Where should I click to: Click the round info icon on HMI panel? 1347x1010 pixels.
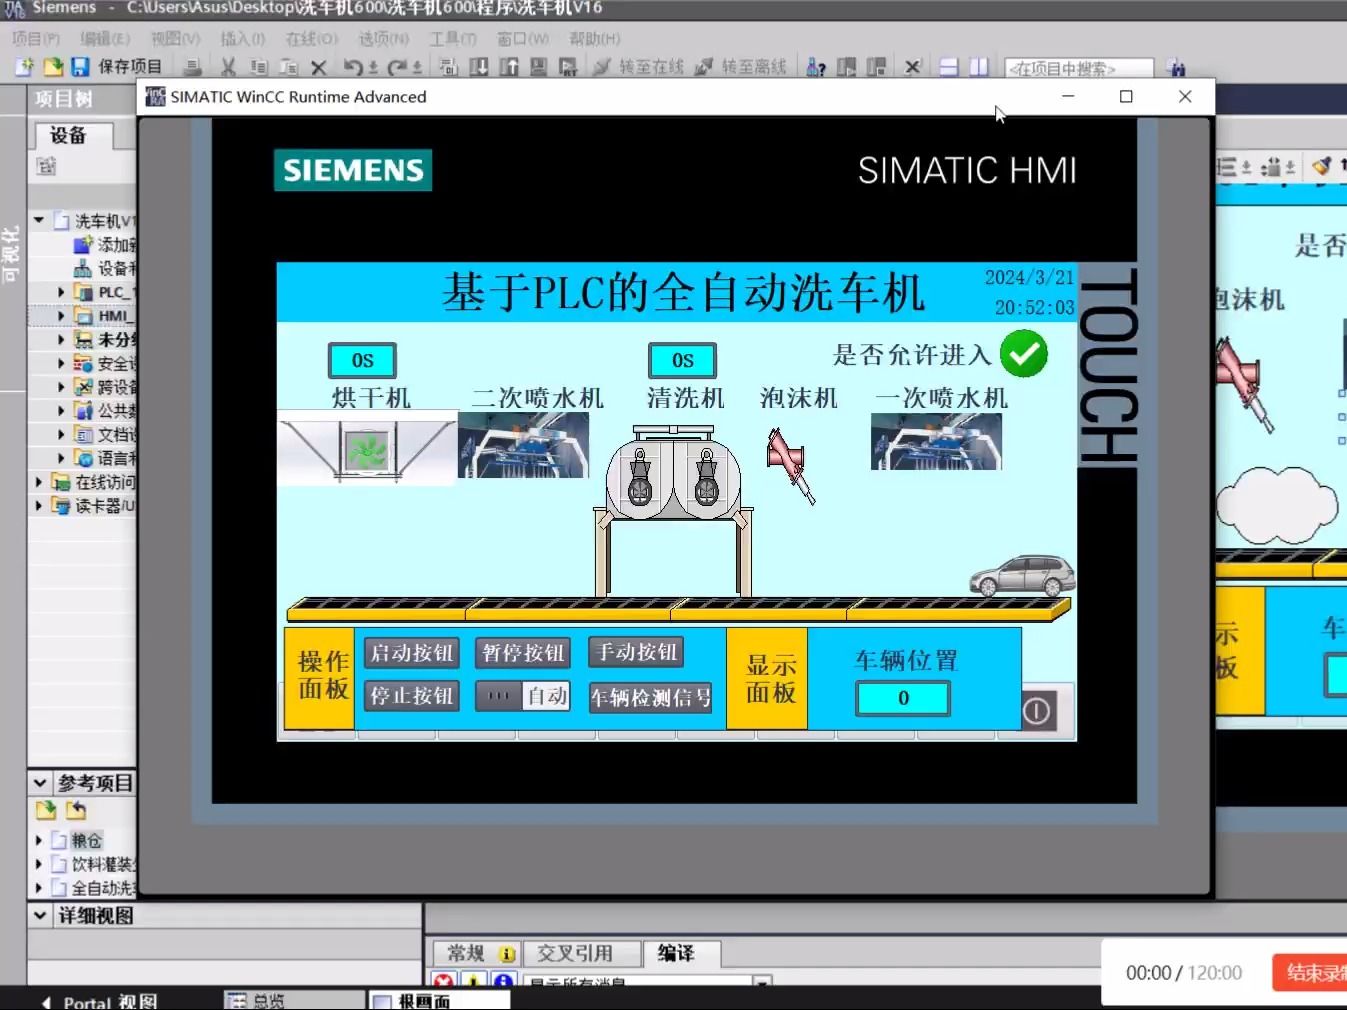[1037, 711]
